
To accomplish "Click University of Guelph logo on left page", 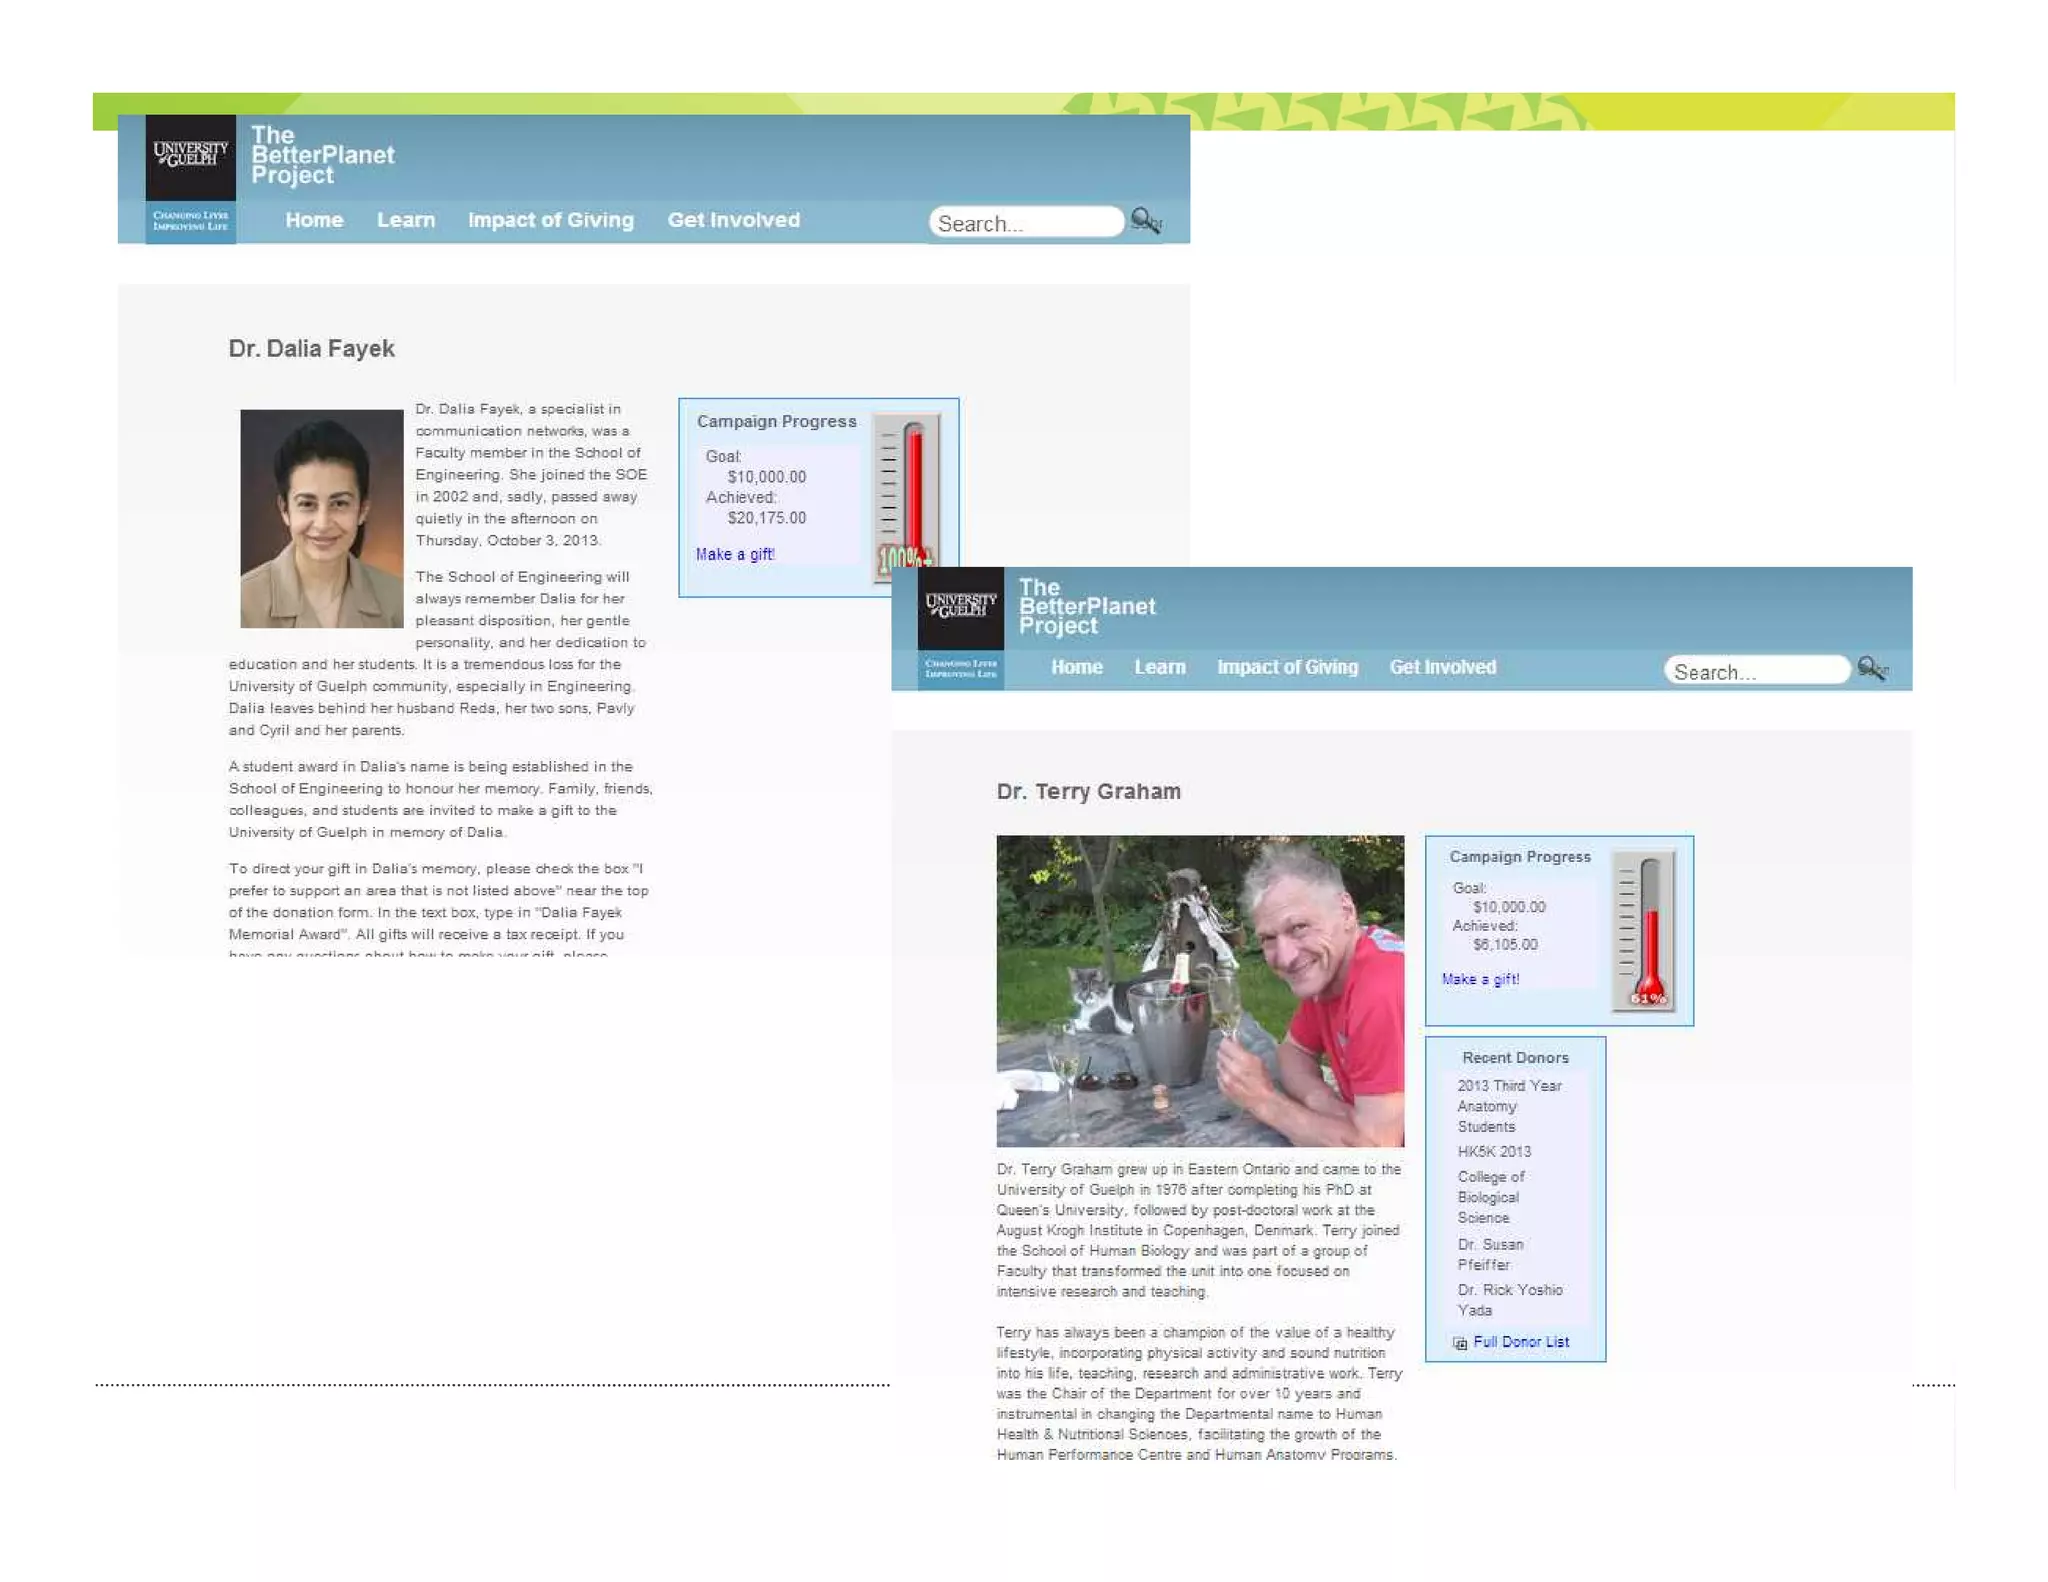I will pyautogui.click(x=190, y=156).
